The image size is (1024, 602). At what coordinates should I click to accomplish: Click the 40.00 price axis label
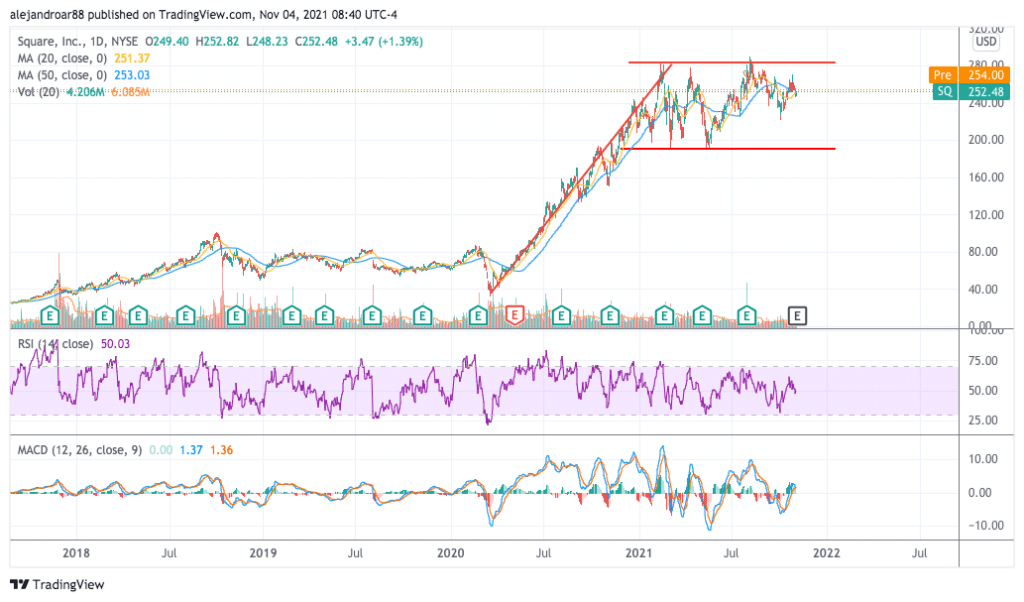[x=983, y=289]
